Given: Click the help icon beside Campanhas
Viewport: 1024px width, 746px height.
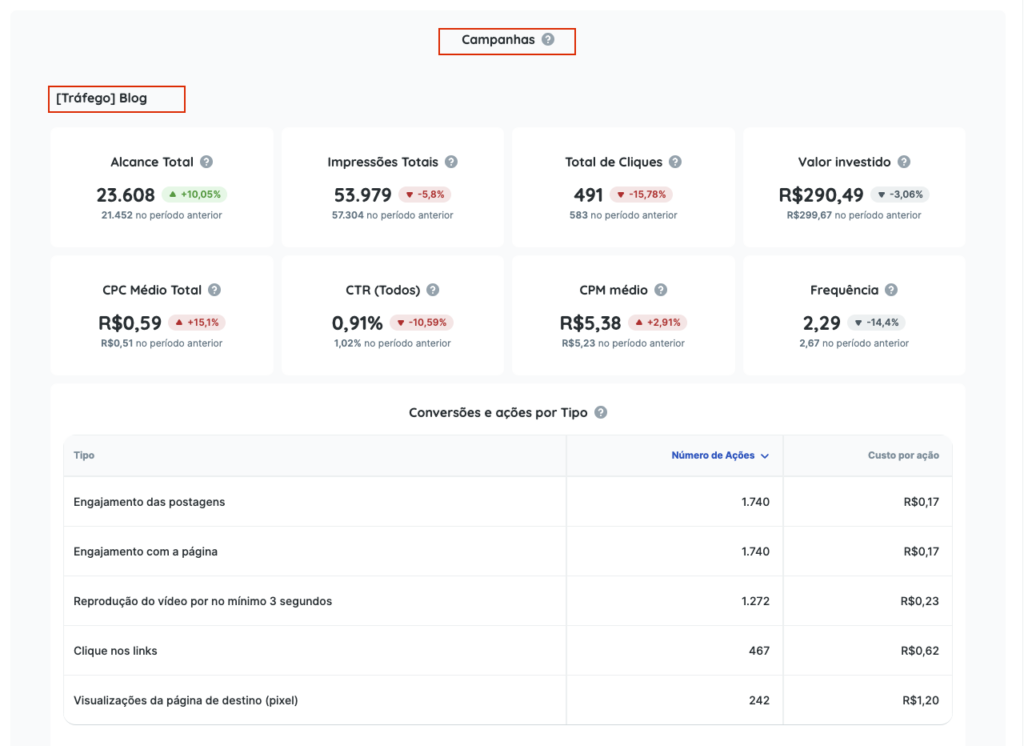Looking at the screenshot, I should pyautogui.click(x=548, y=40).
